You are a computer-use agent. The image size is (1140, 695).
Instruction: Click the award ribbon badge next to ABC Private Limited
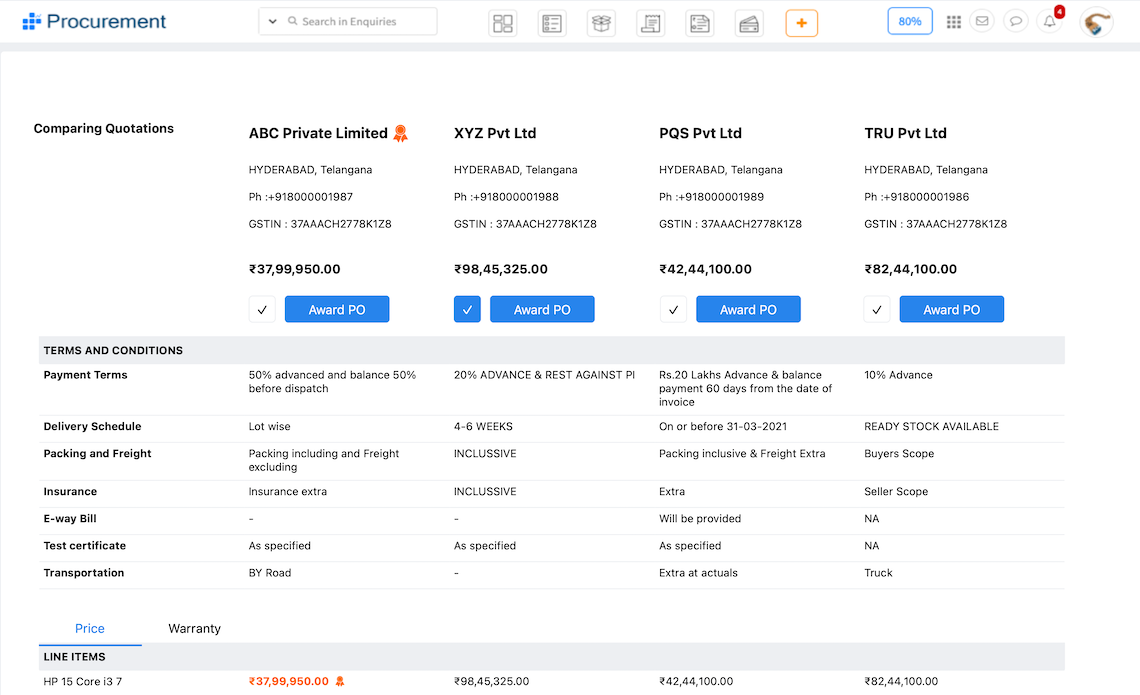[x=401, y=133]
